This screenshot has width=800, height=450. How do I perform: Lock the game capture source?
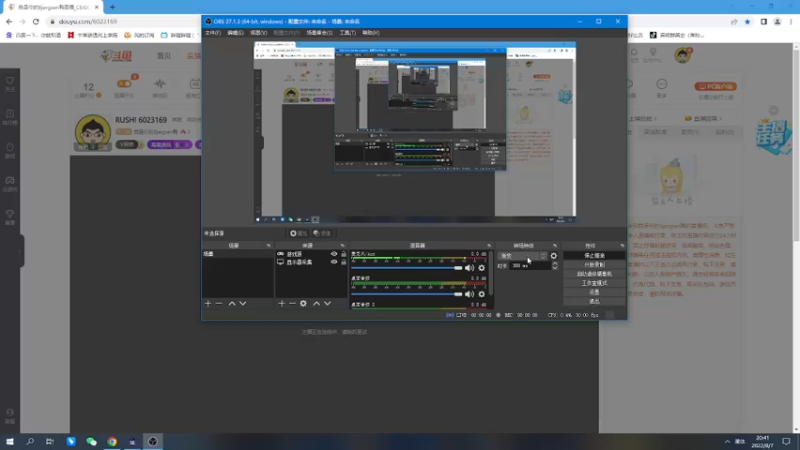(x=343, y=254)
